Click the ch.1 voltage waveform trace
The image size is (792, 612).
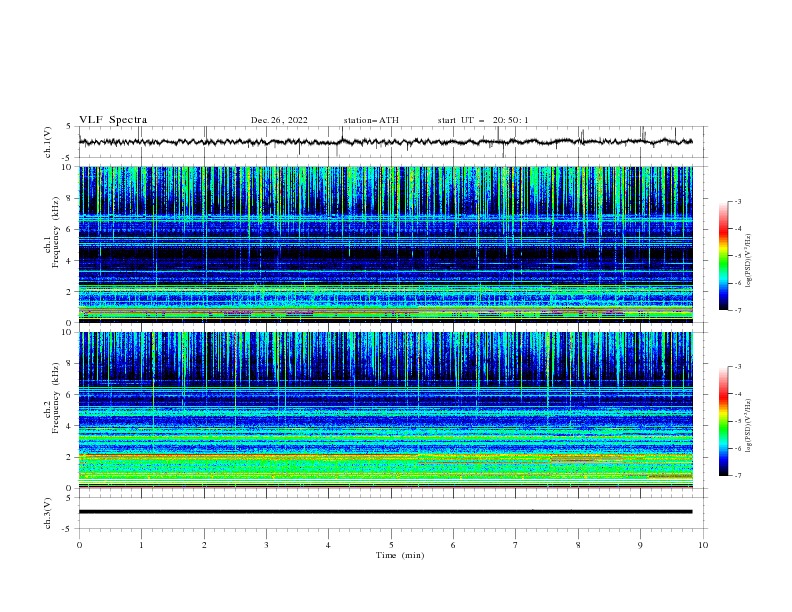tap(385, 142)
